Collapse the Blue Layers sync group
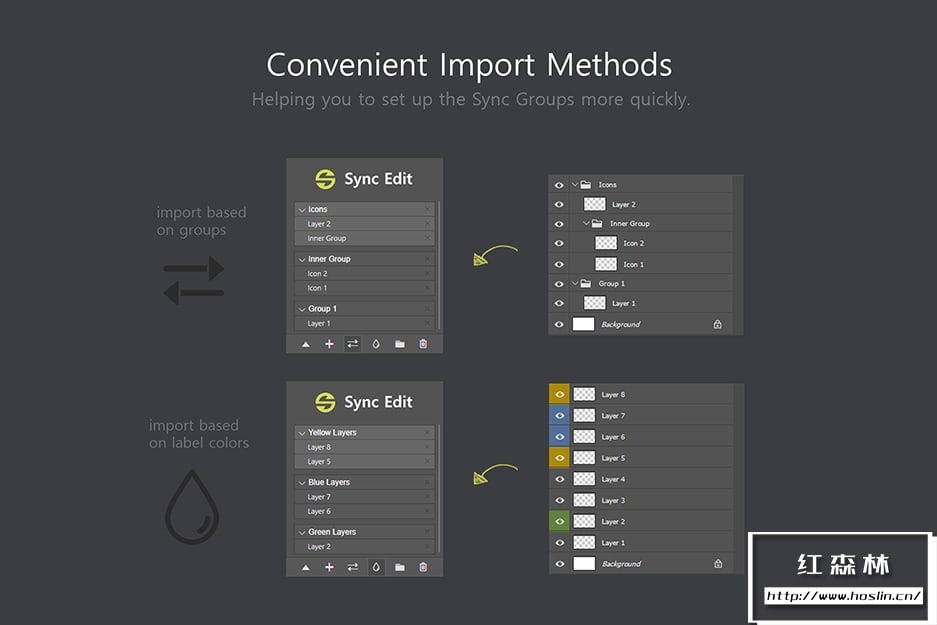 [x=301, y=482]
